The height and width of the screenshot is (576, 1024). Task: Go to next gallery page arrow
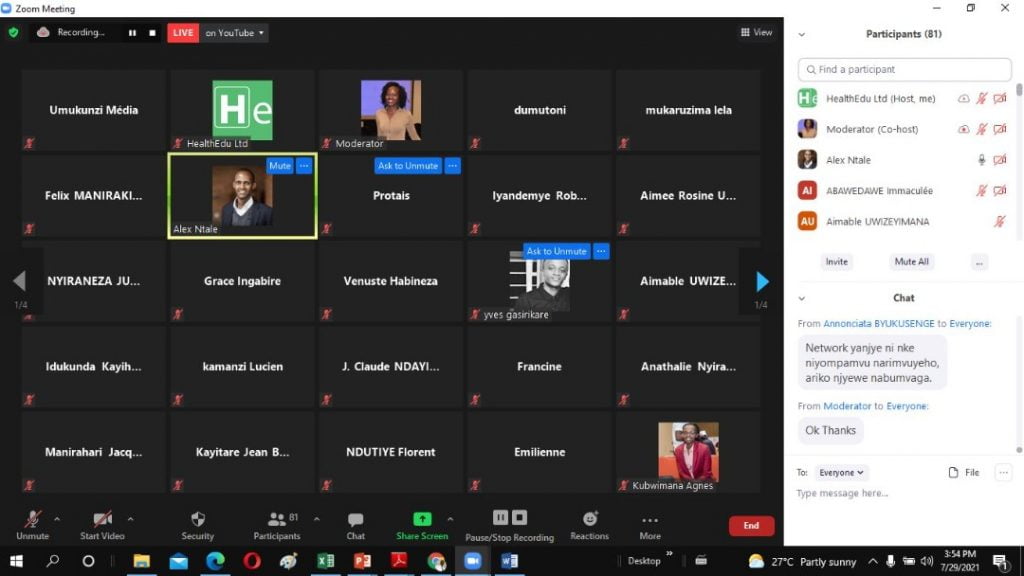761,281
